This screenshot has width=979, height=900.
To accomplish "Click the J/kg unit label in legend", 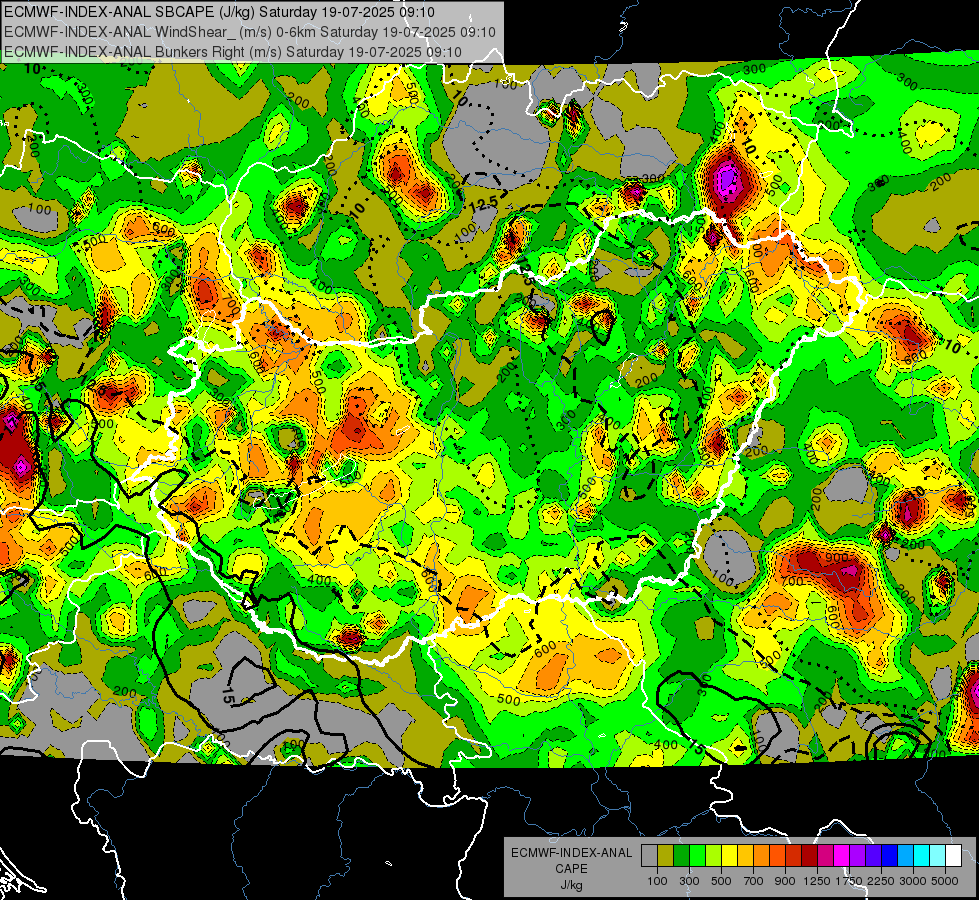I will [x=571, y=885].
